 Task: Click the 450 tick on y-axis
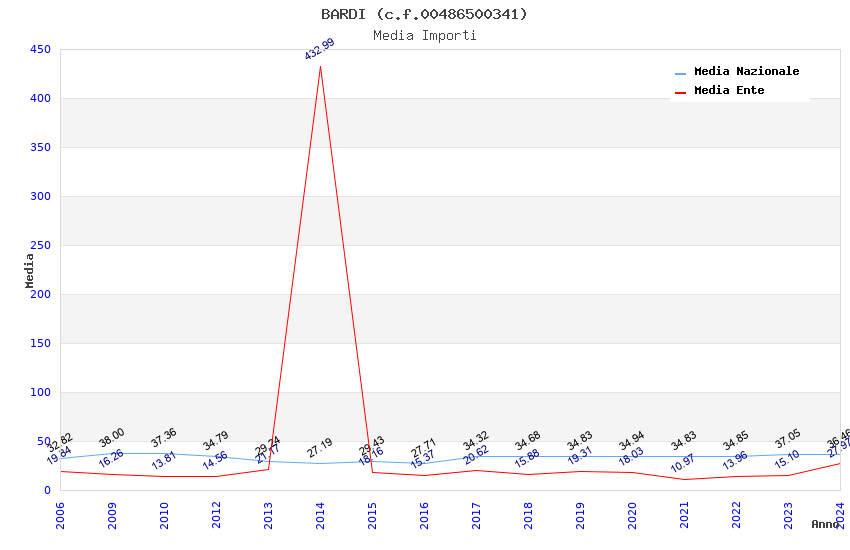[x=41, y=49]
